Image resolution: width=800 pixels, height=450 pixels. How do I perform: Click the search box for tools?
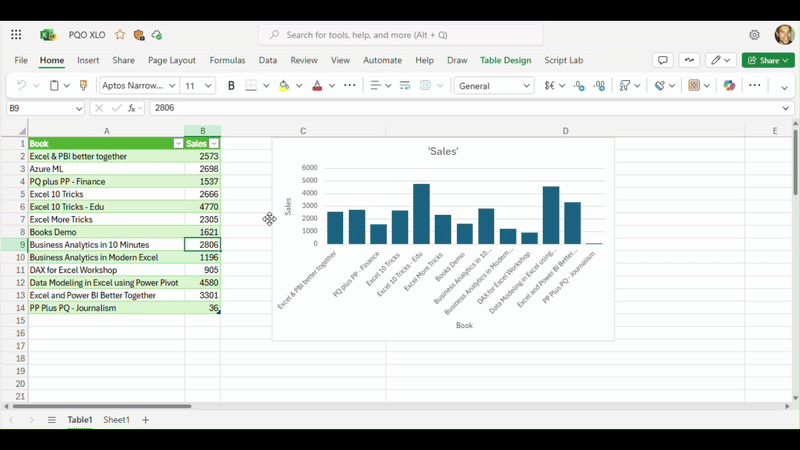[x=400, y=35]
